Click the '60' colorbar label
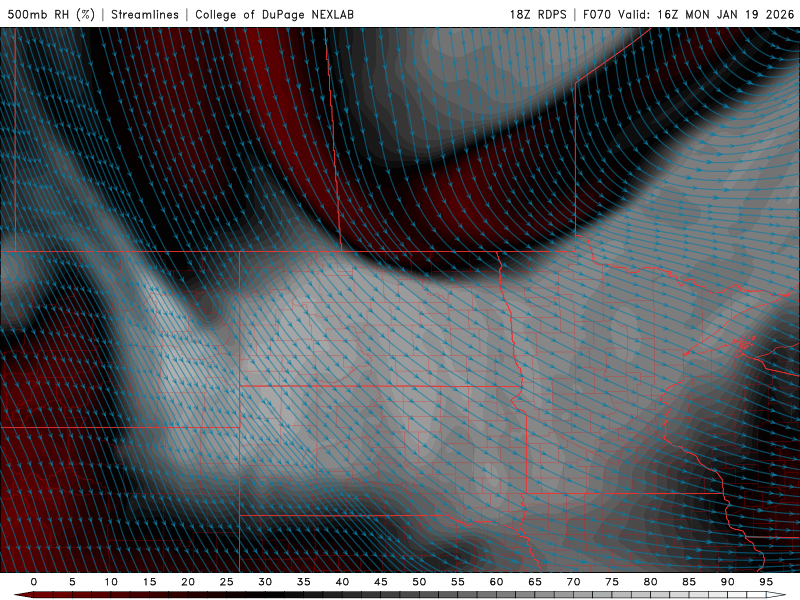This screenshot has width=800, height=600. click(496, 582)
